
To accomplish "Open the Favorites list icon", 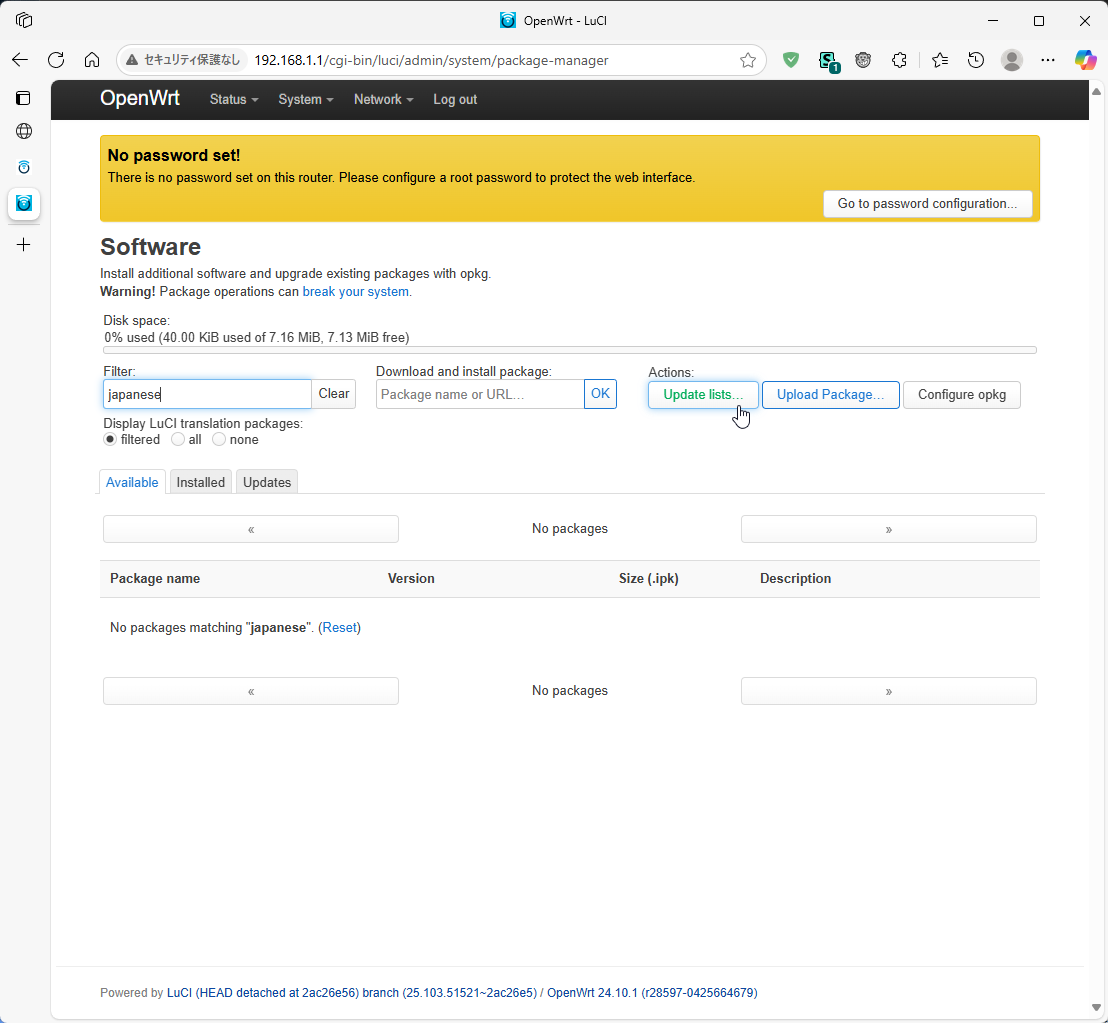I will 940,60.
